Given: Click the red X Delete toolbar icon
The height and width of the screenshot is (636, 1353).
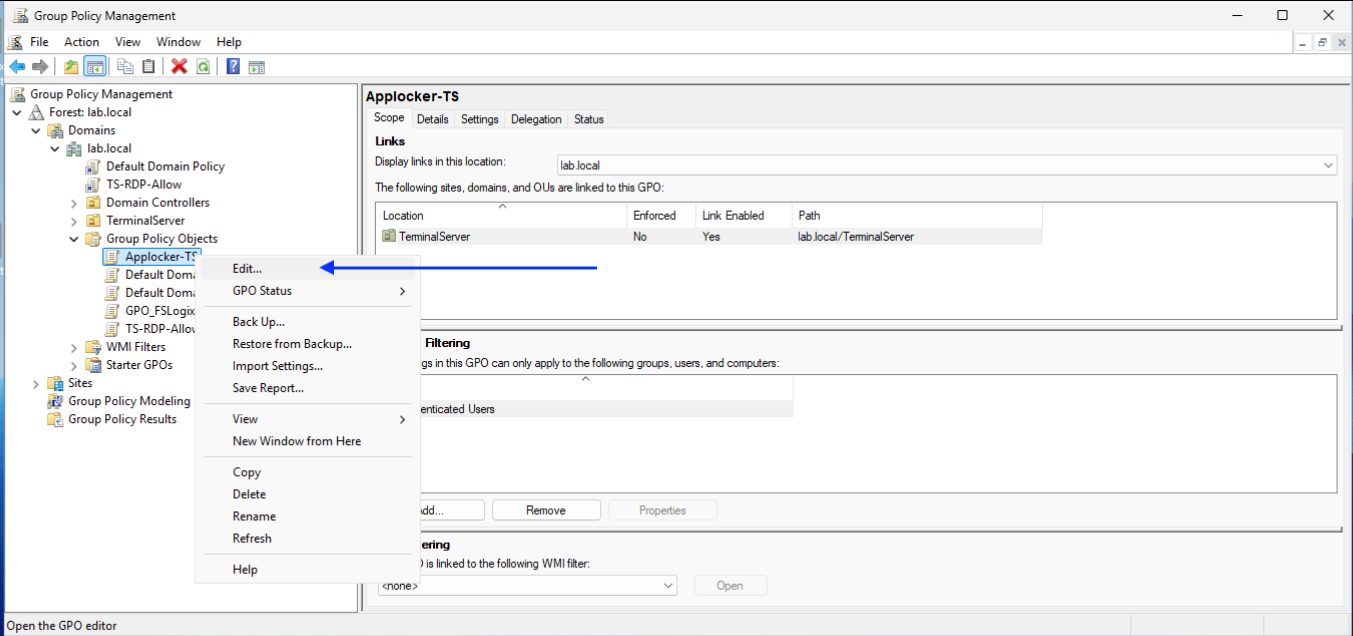Looking at the screenshot, I should [179, 67].
